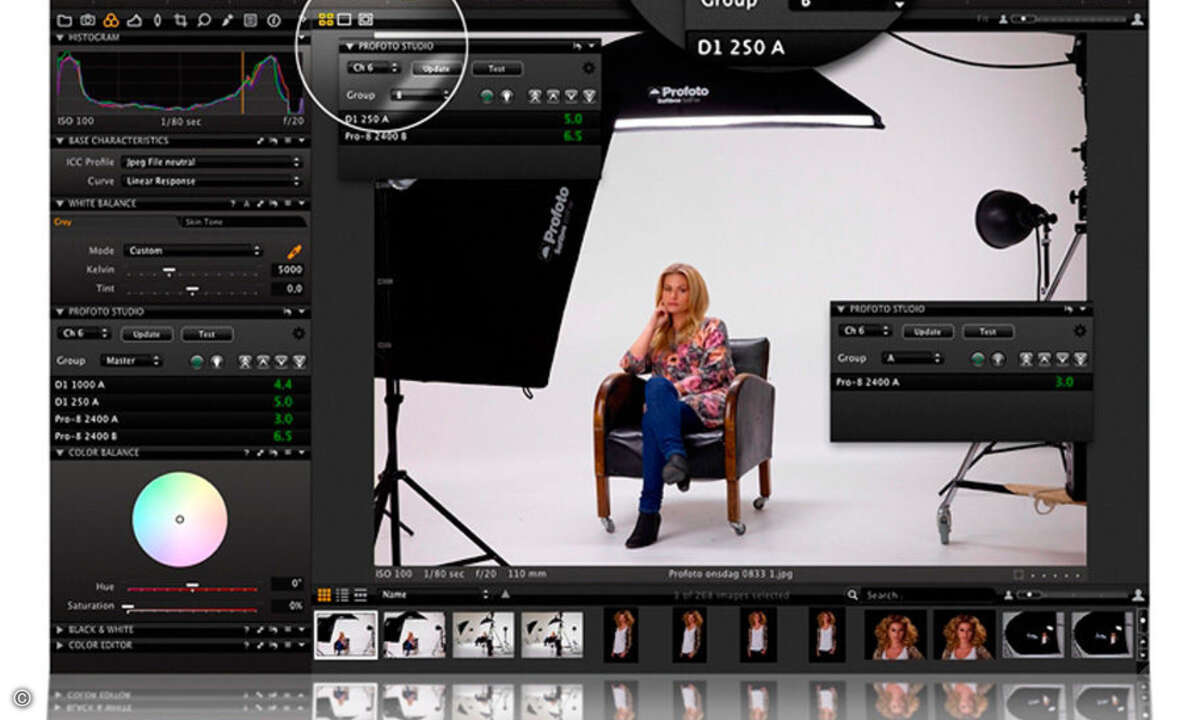Switch browser to filmstrip view

[359, 595]
